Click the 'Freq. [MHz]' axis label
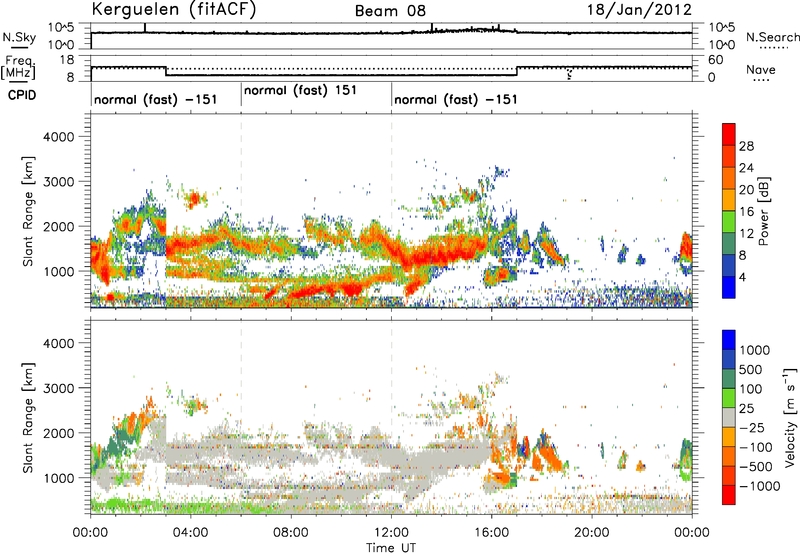The image size is (800, 554). (x=19, y=68)
